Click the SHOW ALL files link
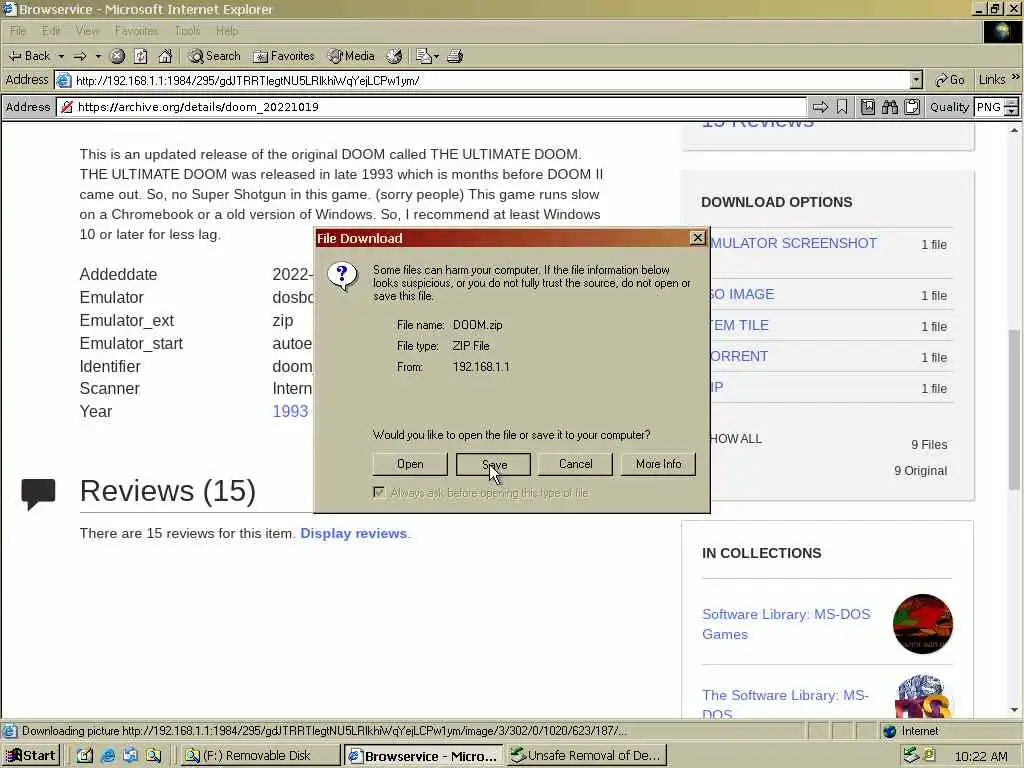The width and height of the screenshot is (1024, 768). coord(736,439)
